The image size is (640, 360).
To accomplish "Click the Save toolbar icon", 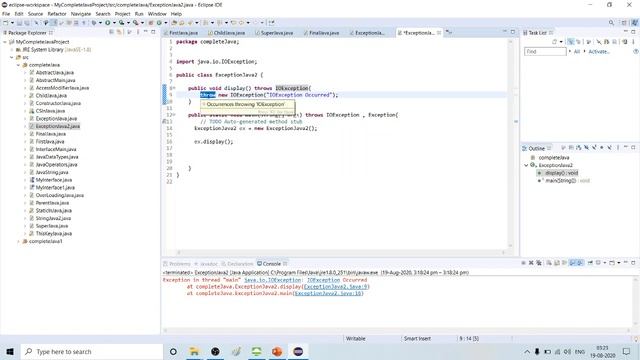I will (19, 23).
